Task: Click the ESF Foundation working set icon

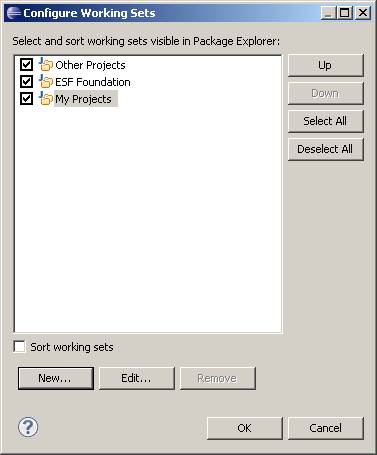Action: coord(46,81)
